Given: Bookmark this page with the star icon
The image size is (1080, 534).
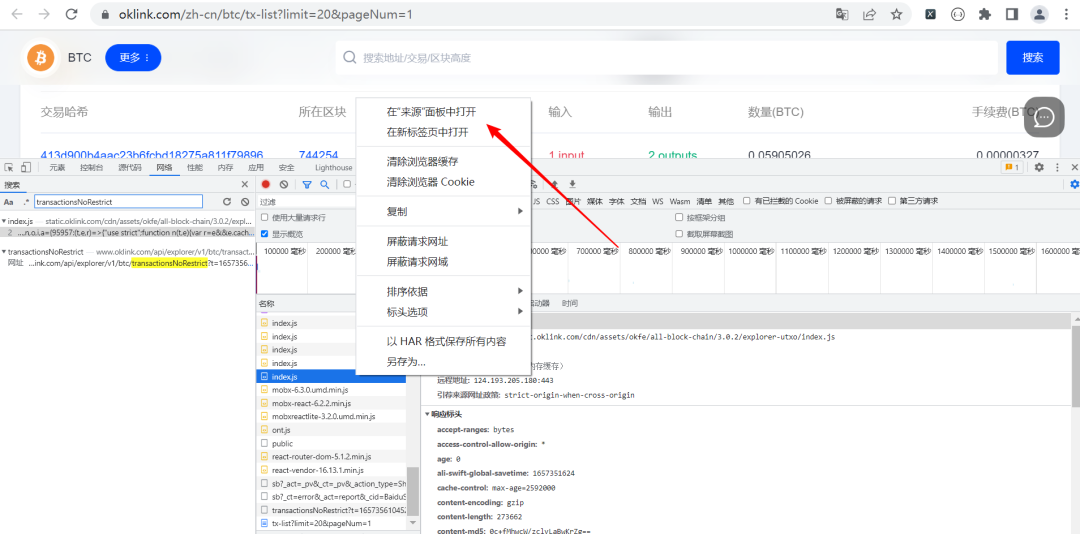Looking at the screenshot, I should 896,14.
